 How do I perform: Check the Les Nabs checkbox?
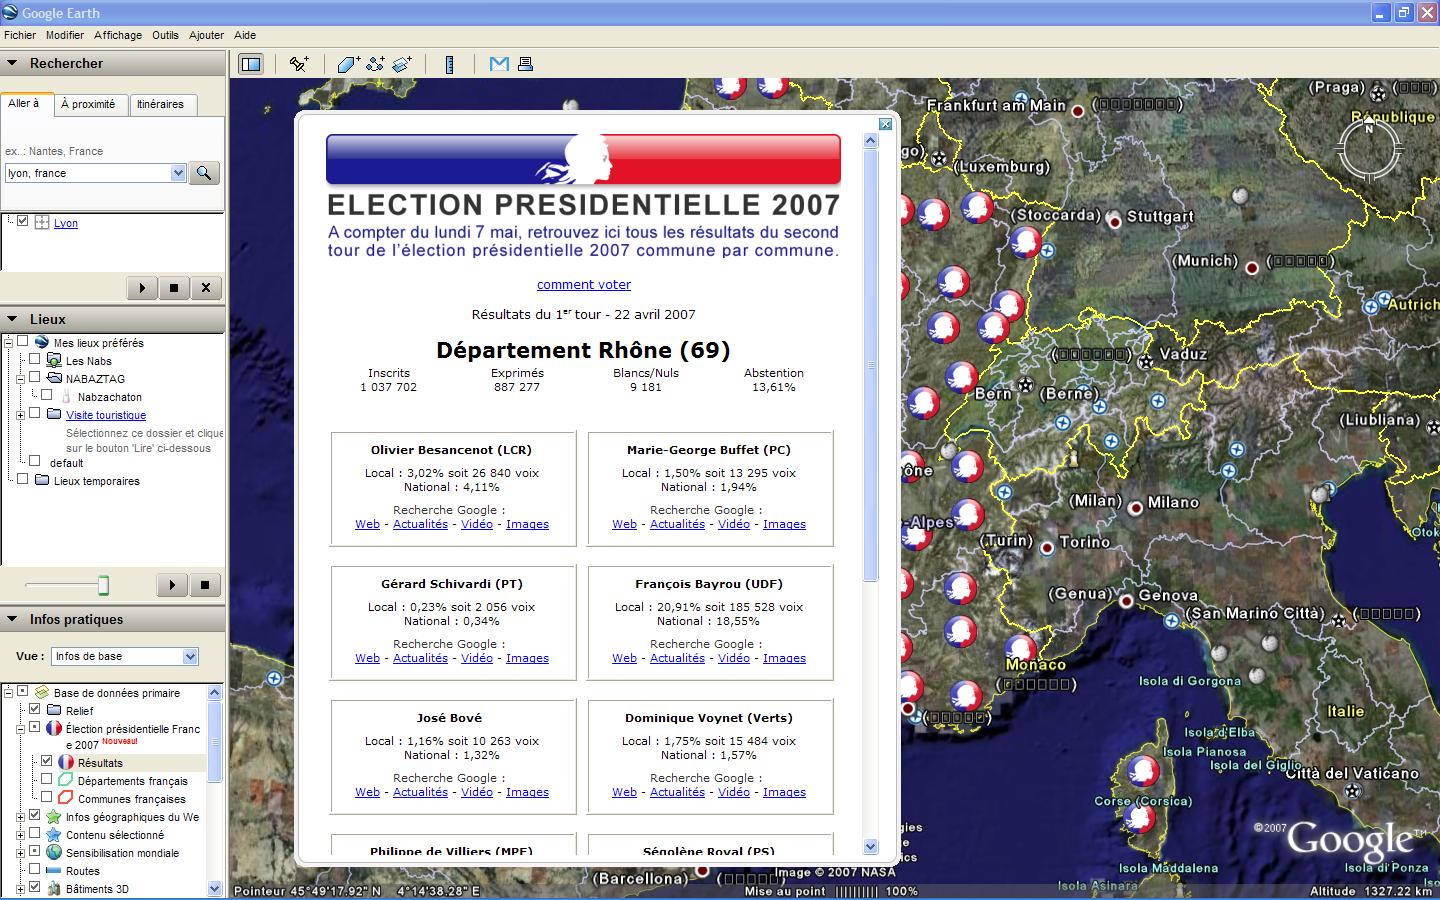click(x=34, y=360)
